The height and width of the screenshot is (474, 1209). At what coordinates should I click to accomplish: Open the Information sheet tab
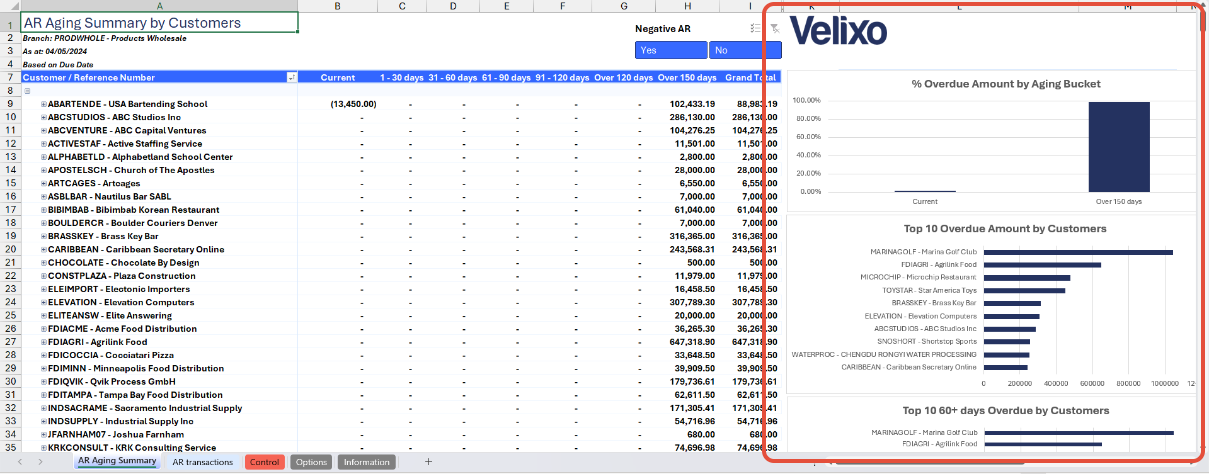click(366, 462)
